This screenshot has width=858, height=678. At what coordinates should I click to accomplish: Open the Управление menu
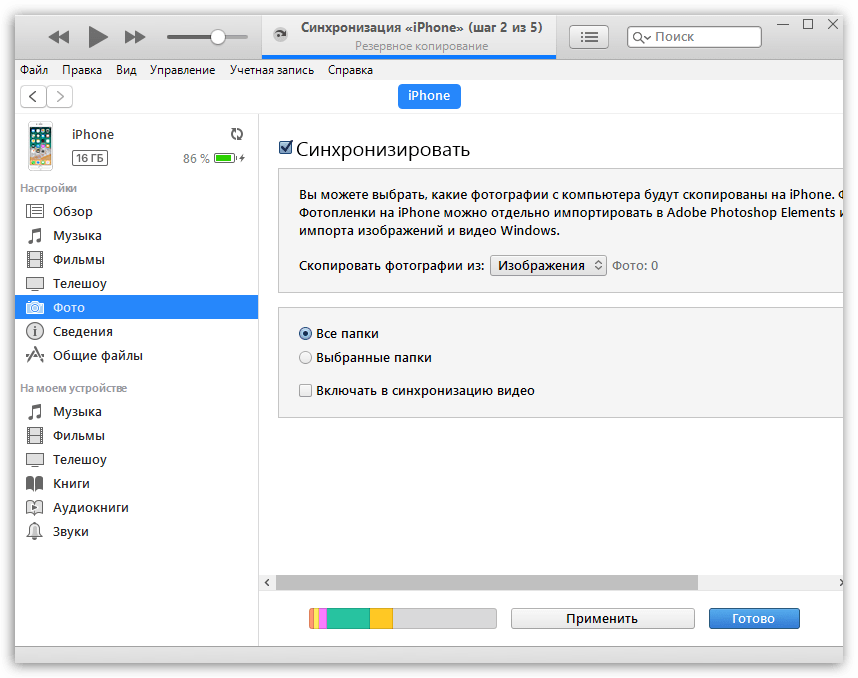pyautogui.click(x=182, y=70)
